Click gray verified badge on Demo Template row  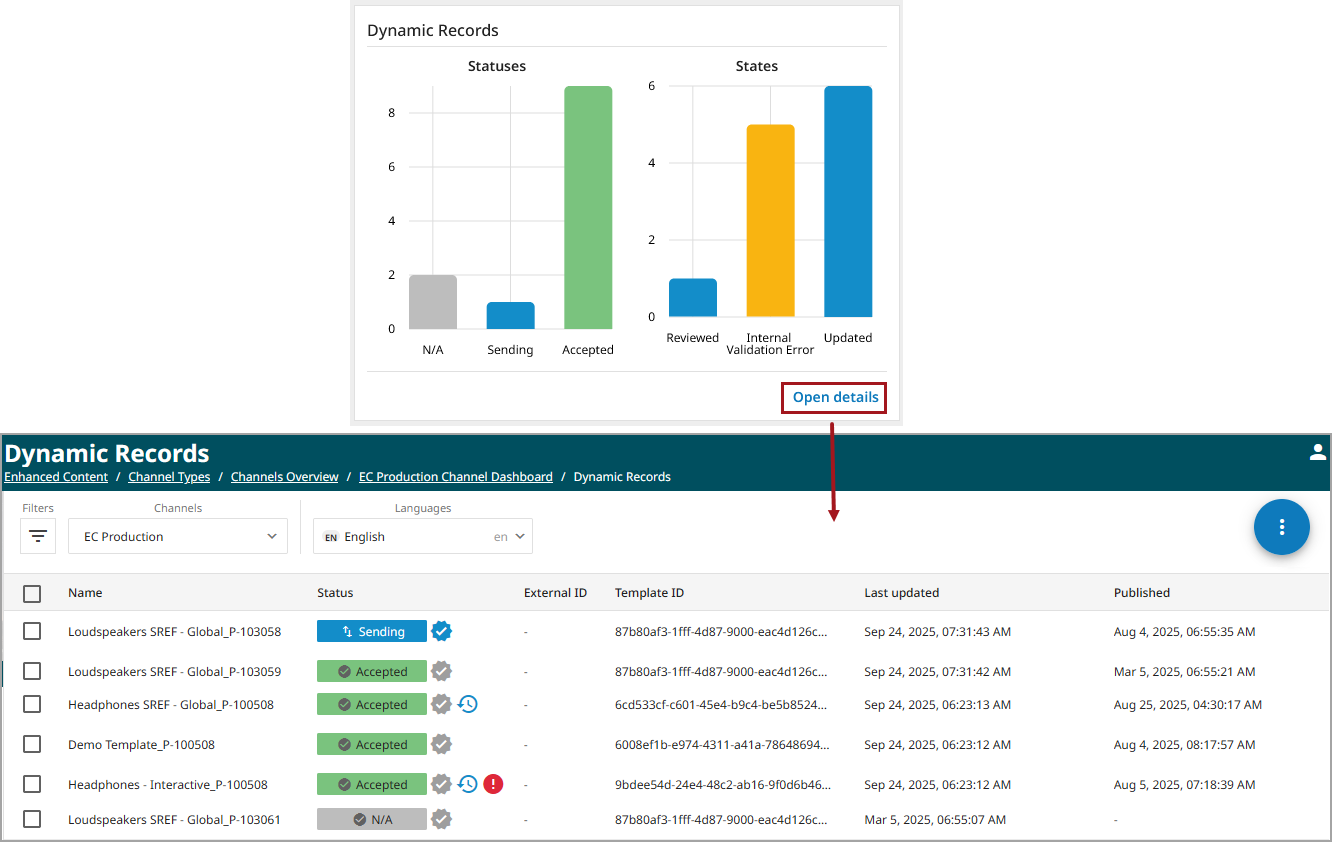tap(441, 745)
